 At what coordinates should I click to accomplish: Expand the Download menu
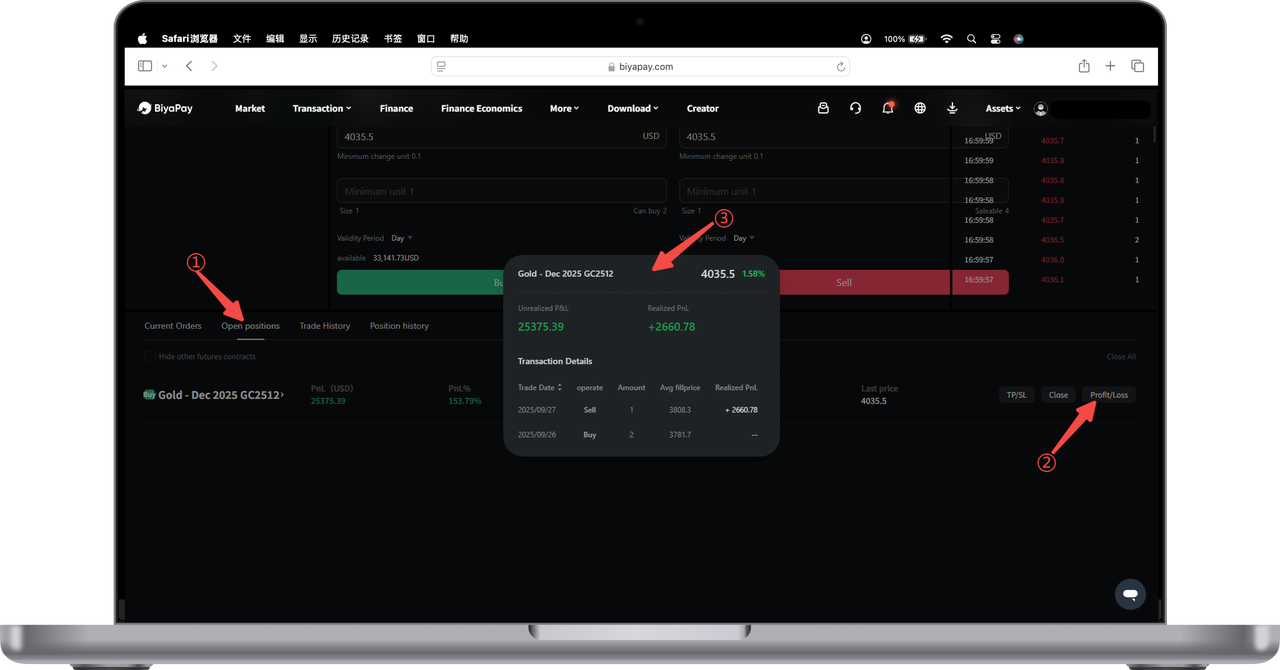[632, 108]
